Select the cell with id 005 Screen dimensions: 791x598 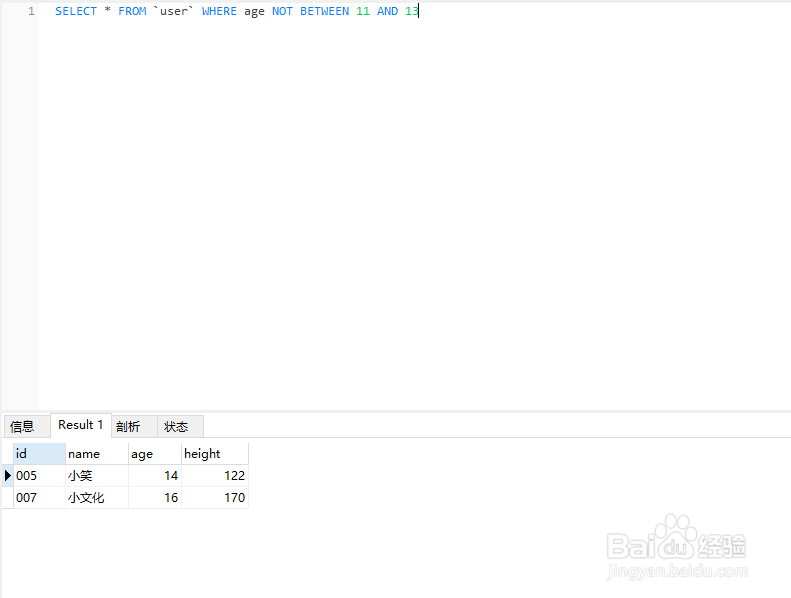click(x=39, y=475)
